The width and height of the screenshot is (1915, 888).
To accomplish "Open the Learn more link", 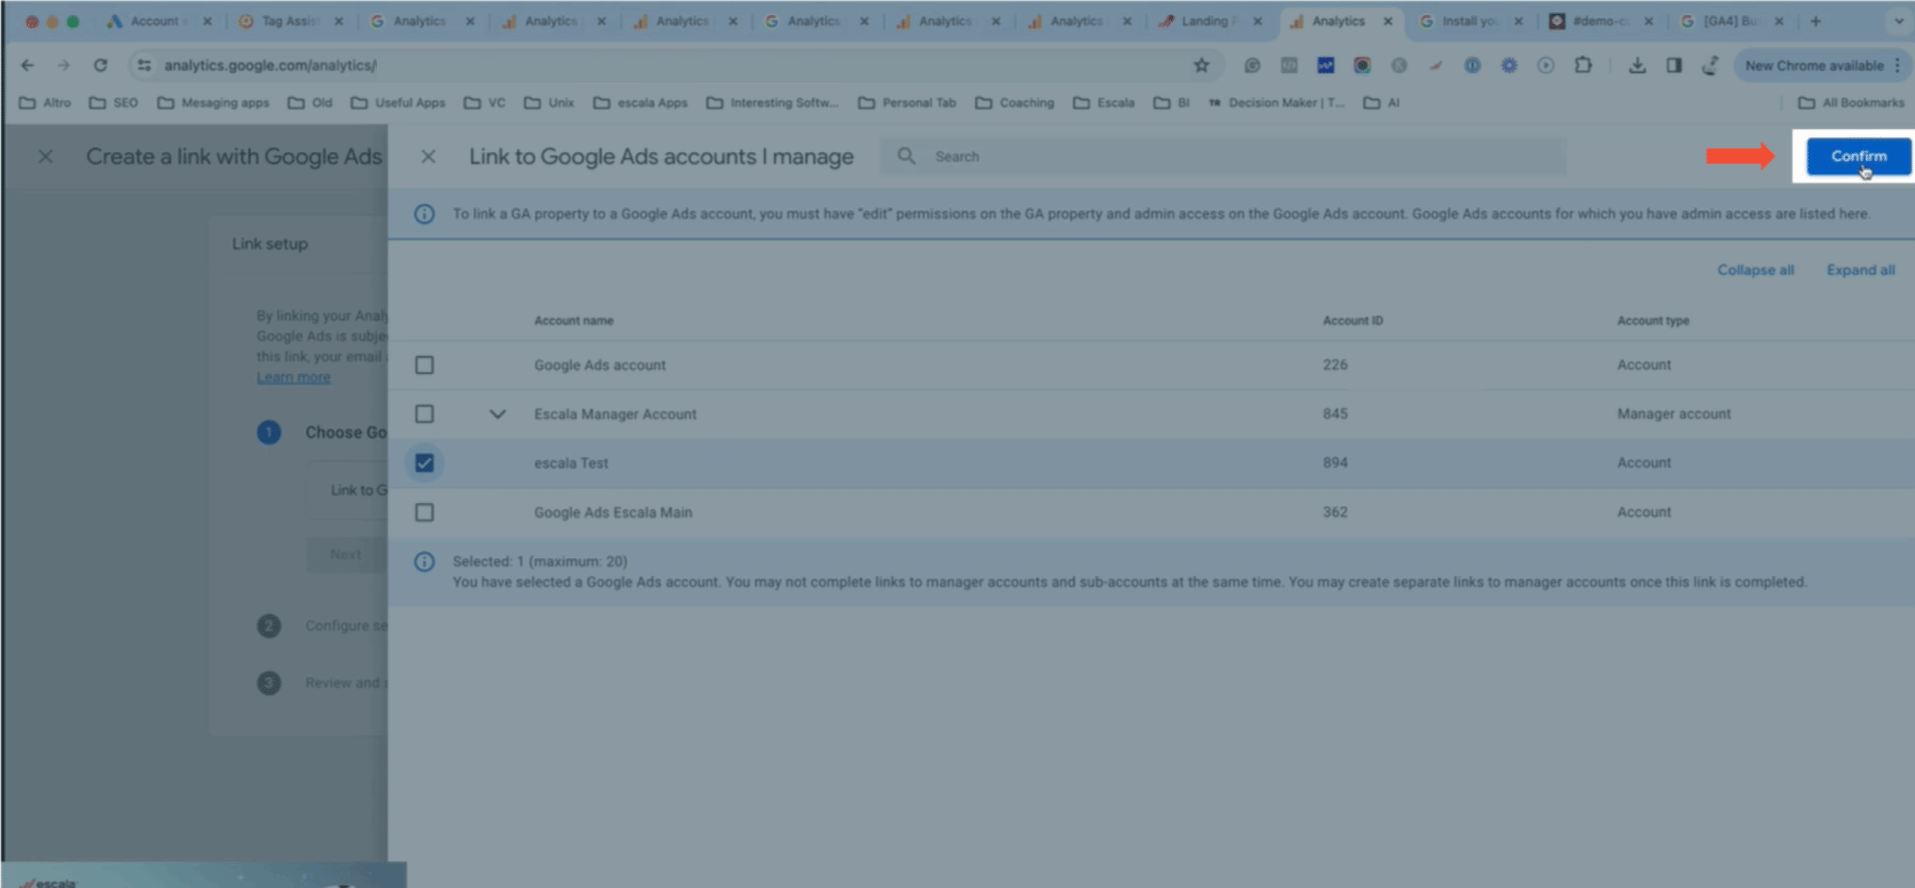I will 293,377.
